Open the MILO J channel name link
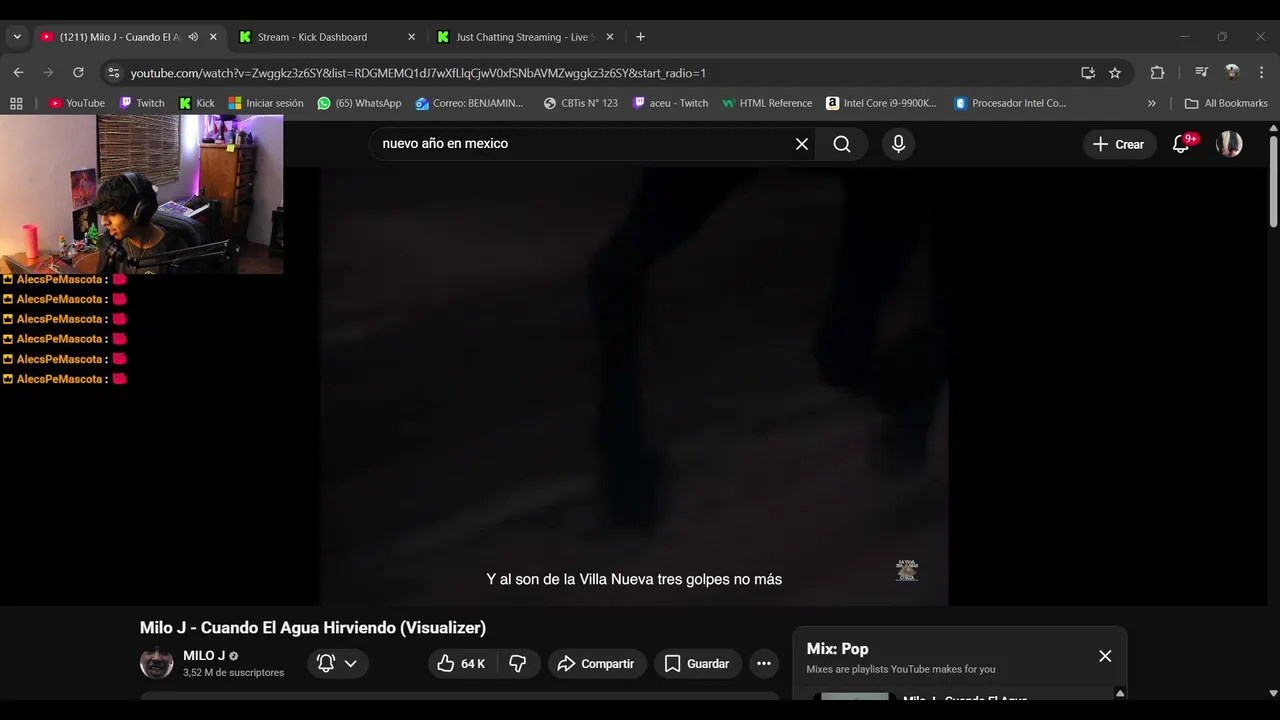The height and width of the screenshot is (720, 1280). click(x=204, y=656)
